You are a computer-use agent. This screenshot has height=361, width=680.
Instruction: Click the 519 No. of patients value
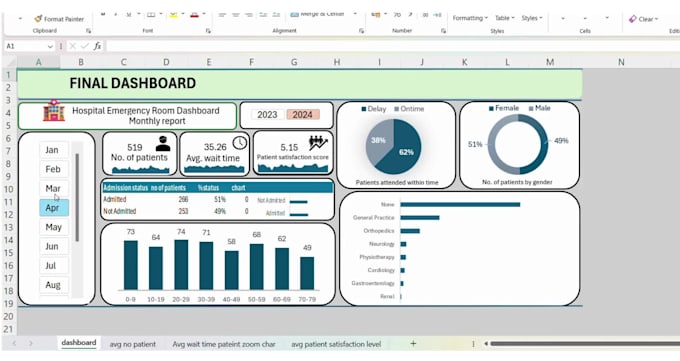coord(135,148)
